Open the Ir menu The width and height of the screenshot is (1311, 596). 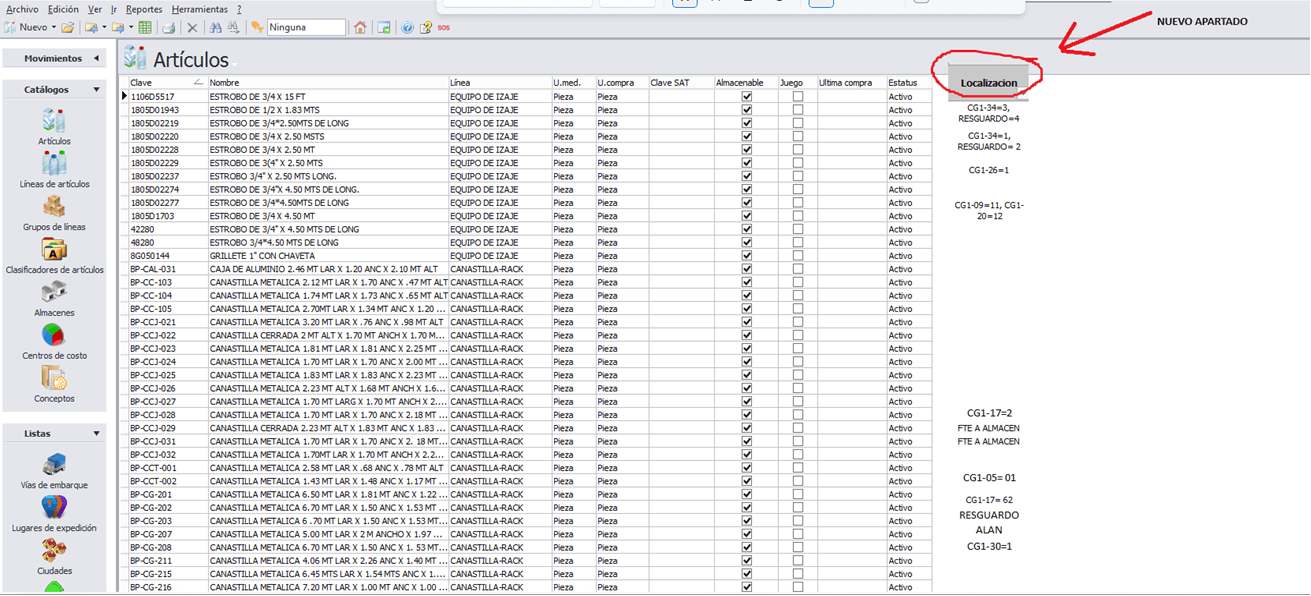coord(114,9)
